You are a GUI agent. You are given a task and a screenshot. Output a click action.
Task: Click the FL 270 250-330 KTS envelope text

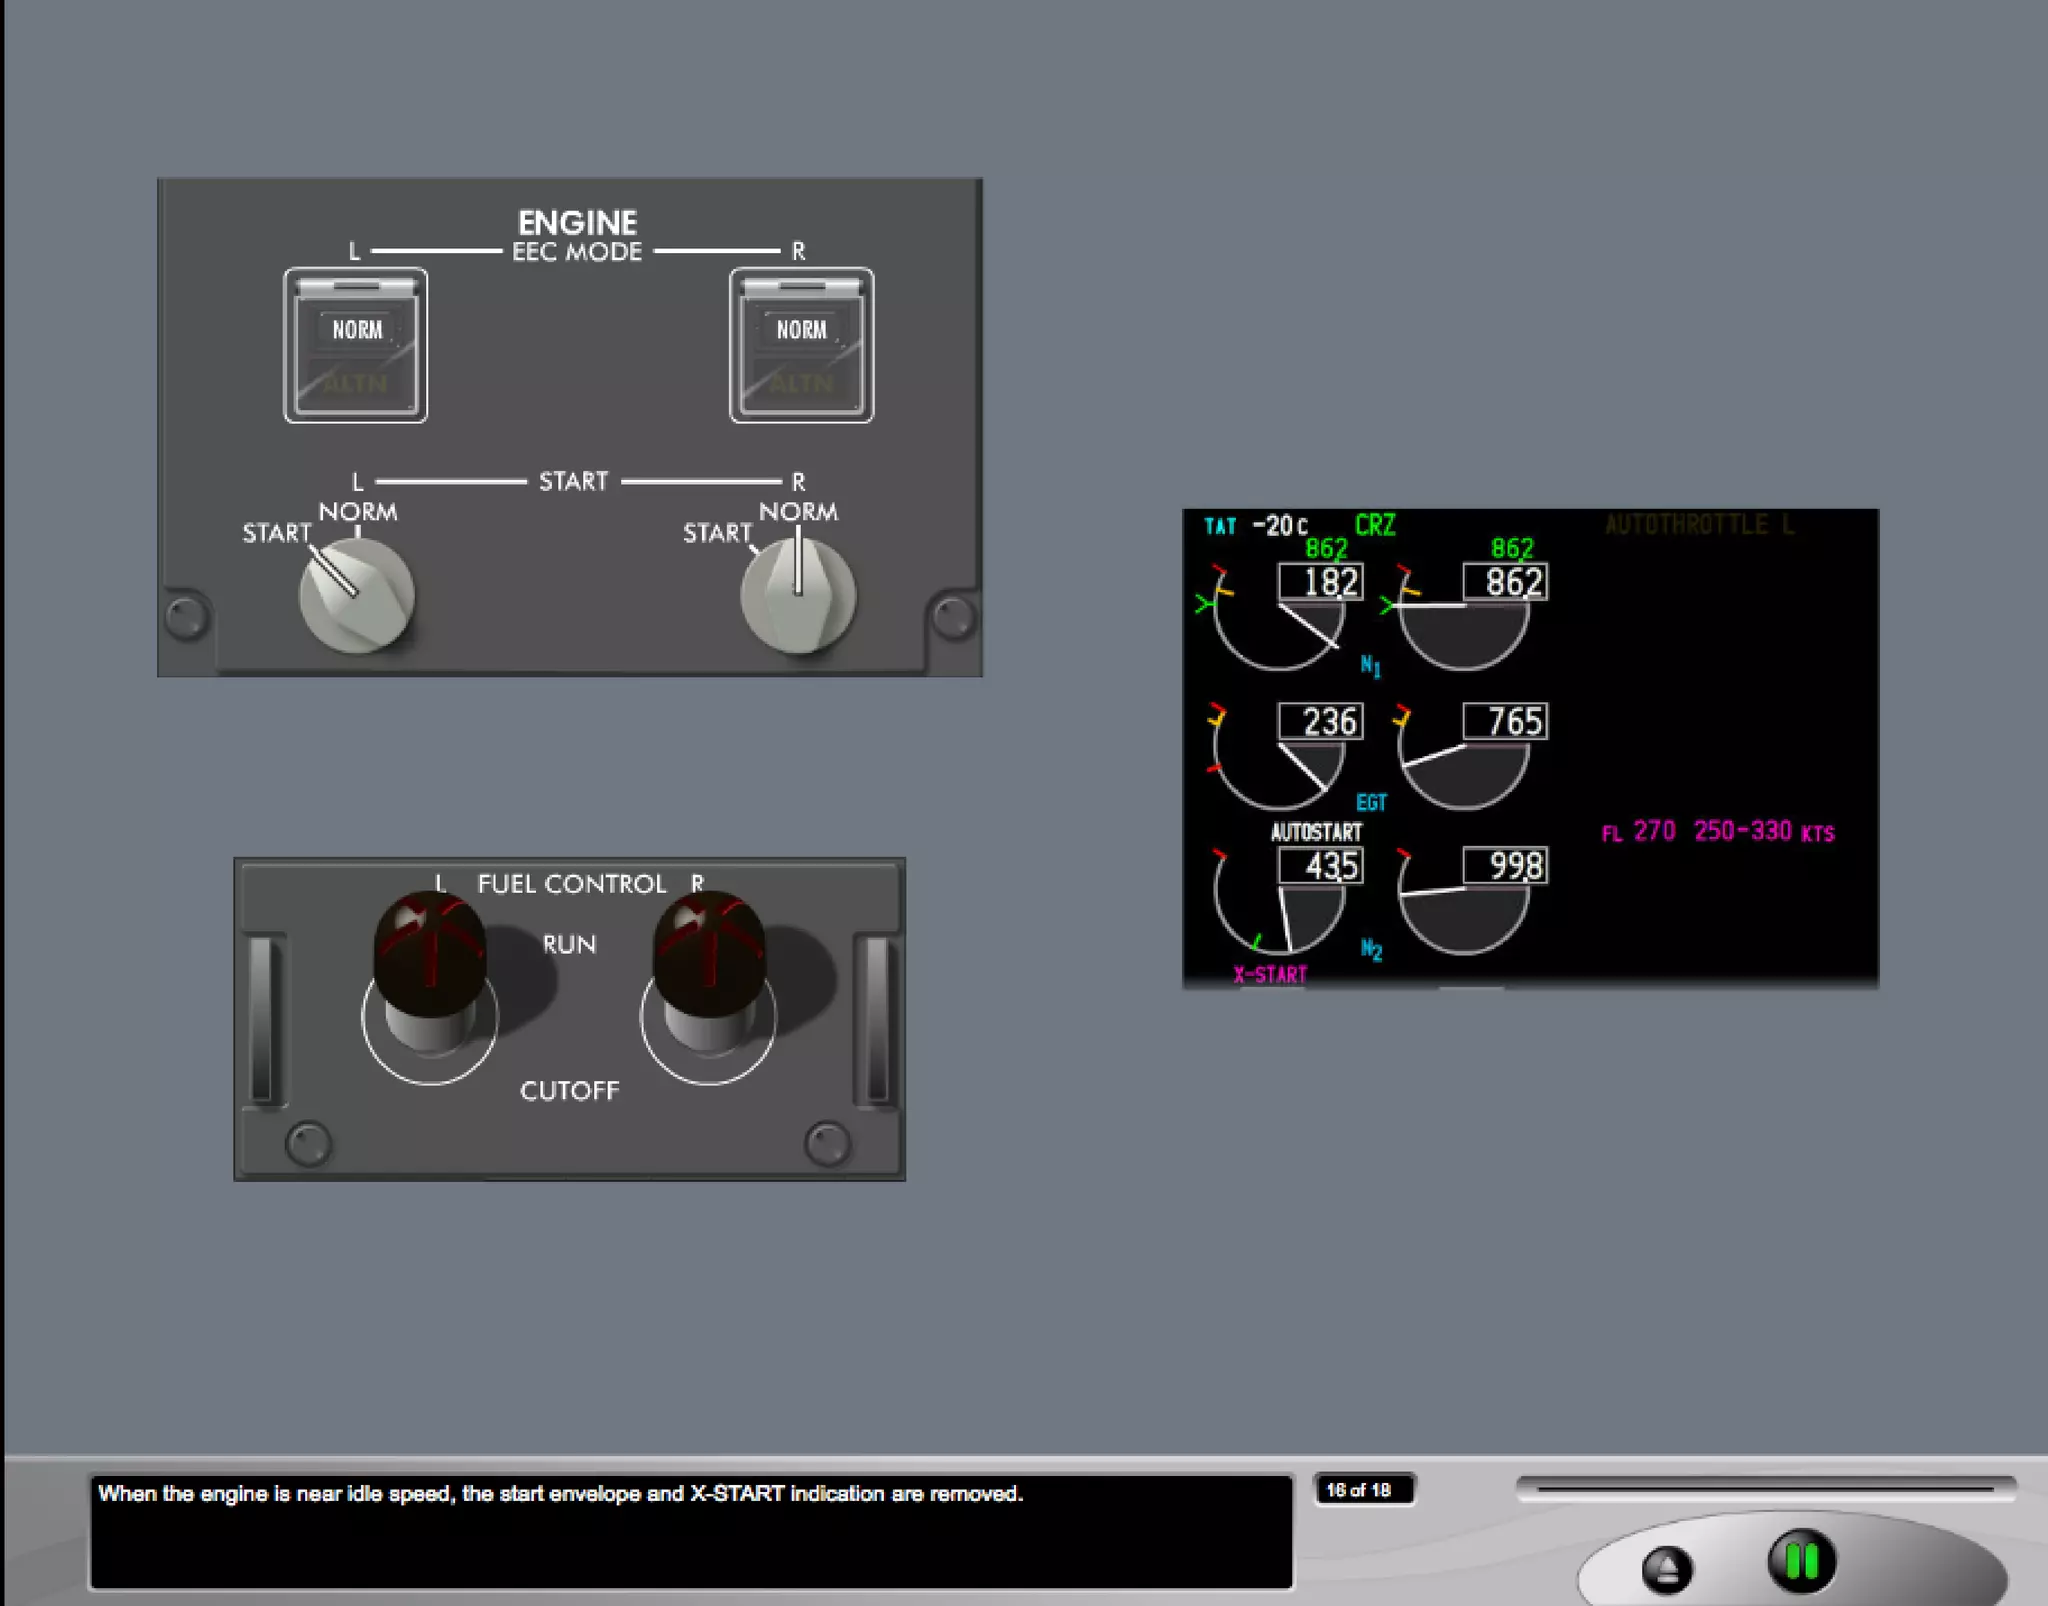pos(1718,832)
